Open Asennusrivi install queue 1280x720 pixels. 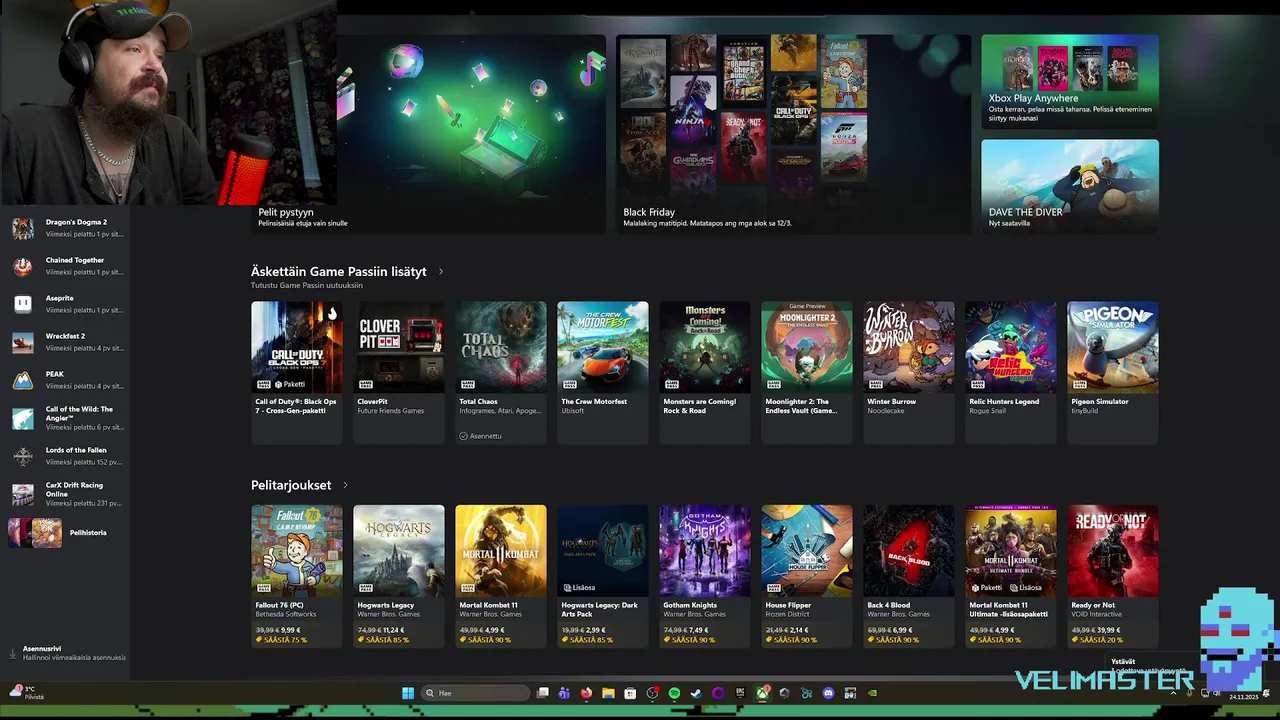(x=66, y=653)
